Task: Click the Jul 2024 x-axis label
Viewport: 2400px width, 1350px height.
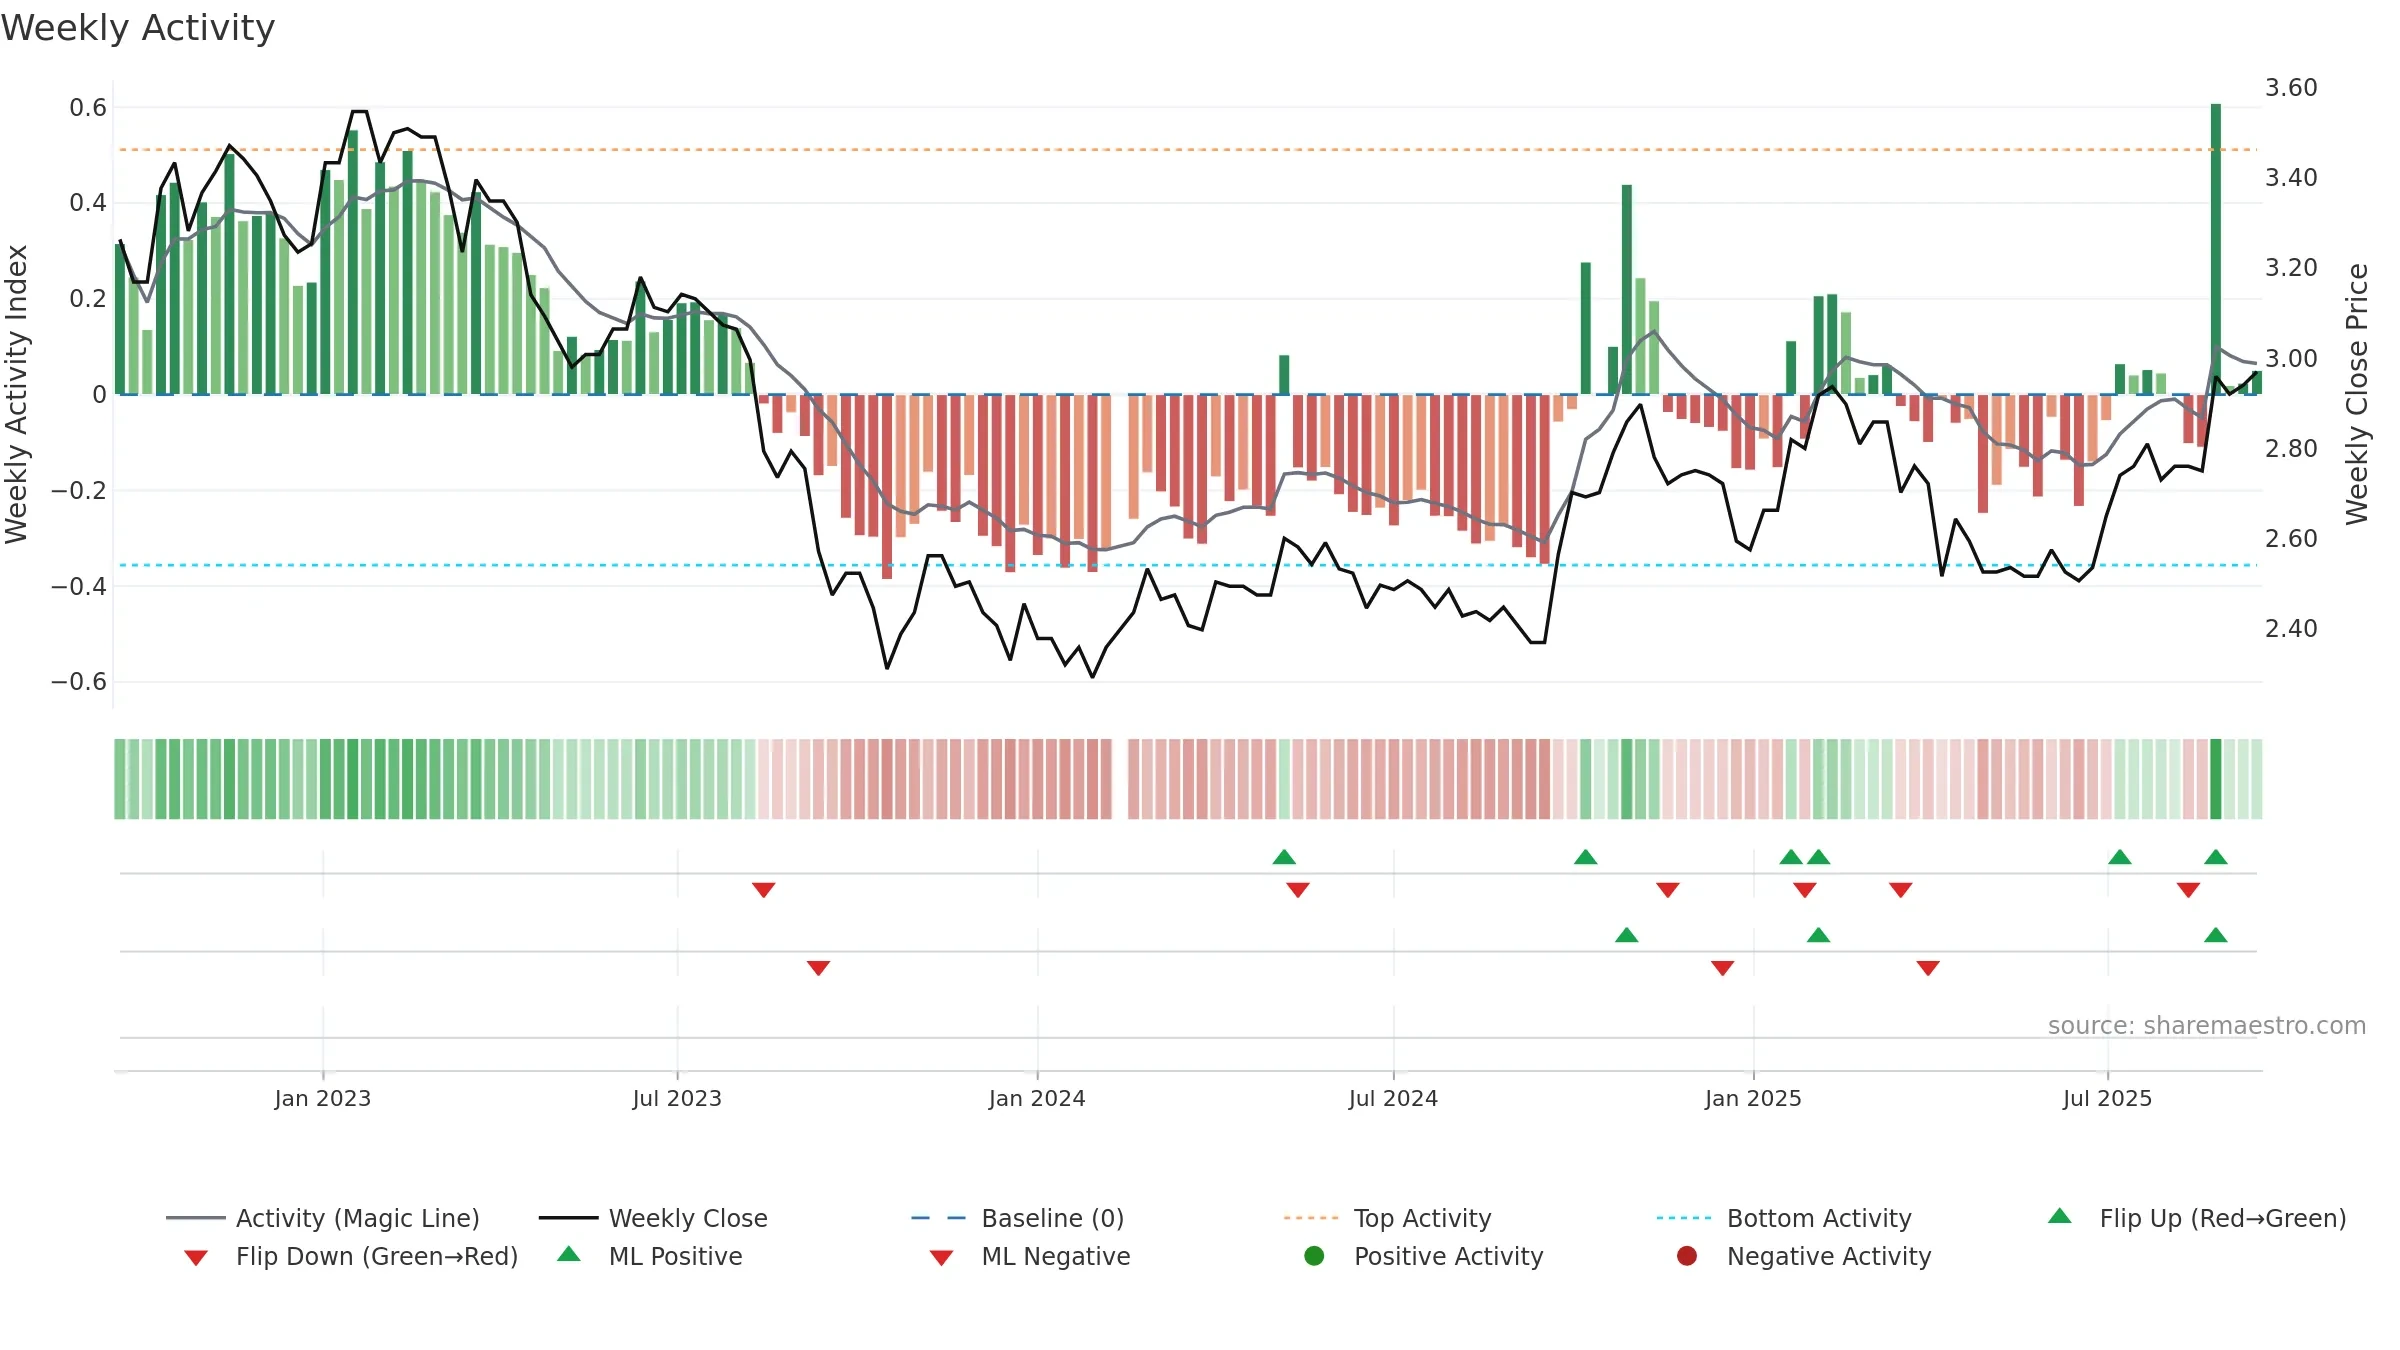Action: point(1393,1098)
